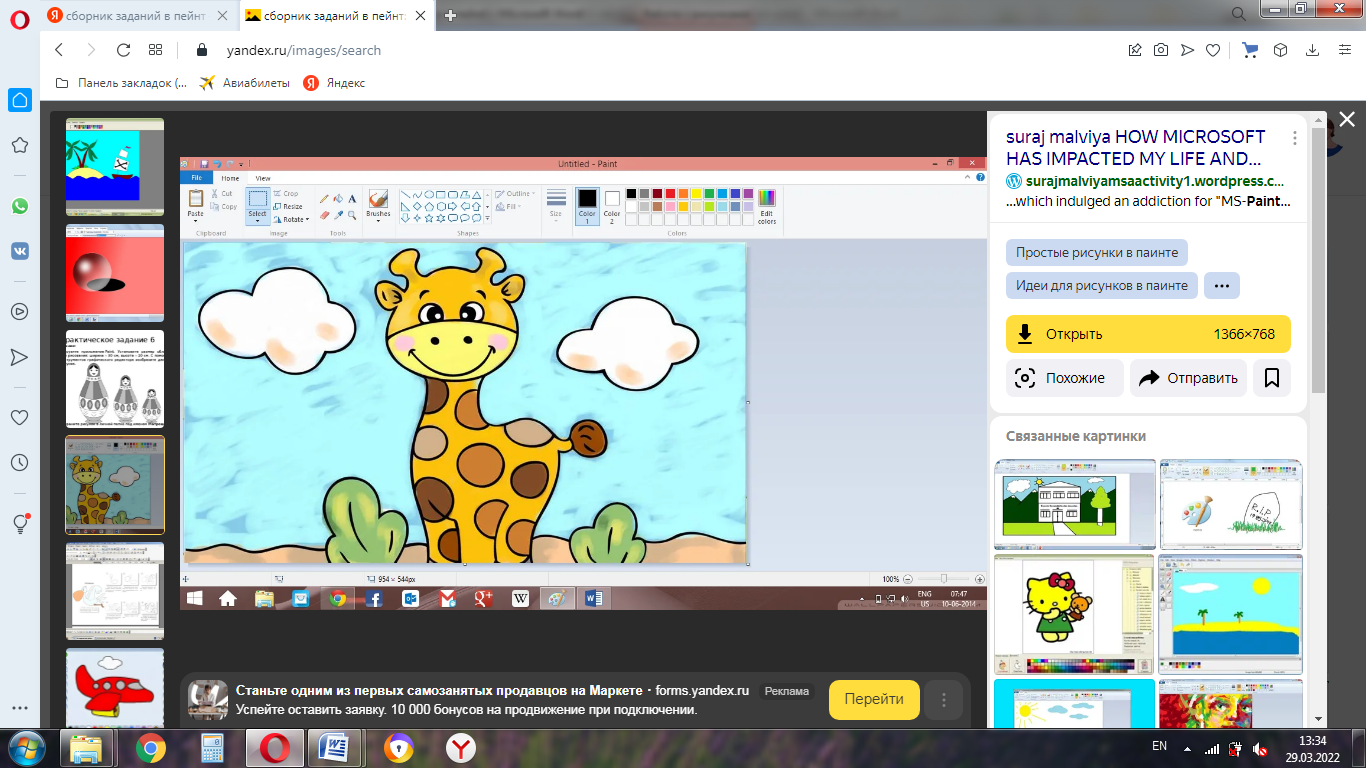Open WhatsApp in the Opera sidebar
Screen dimensions: 1366x768
tap(20, 205)
